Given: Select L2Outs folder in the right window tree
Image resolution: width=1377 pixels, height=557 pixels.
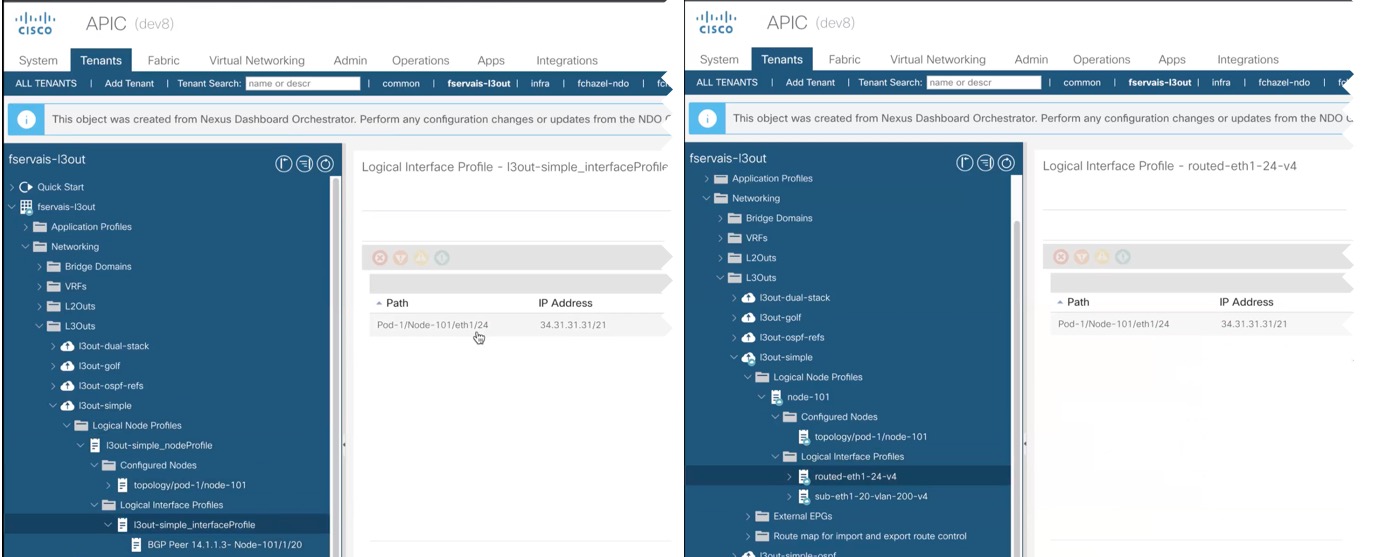Looking at the screenshot, I should click(761, 258).
